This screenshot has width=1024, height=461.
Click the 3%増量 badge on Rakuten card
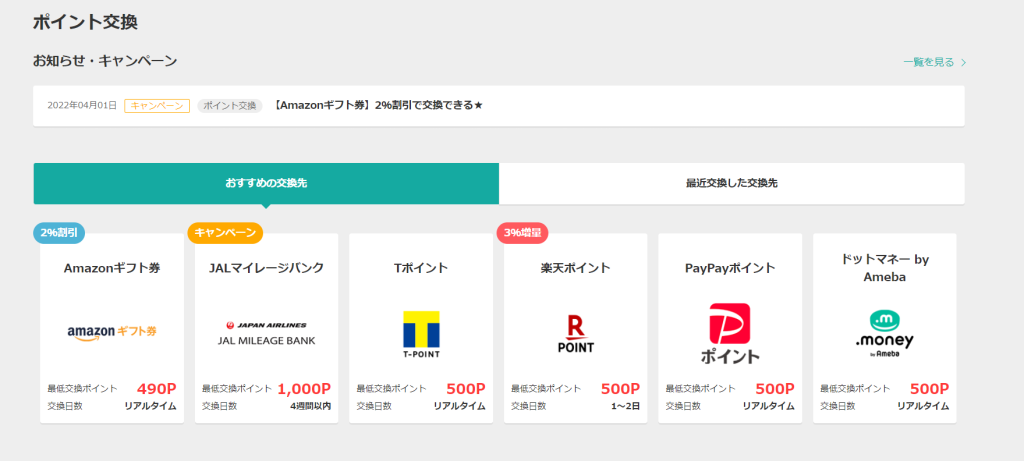522,233
